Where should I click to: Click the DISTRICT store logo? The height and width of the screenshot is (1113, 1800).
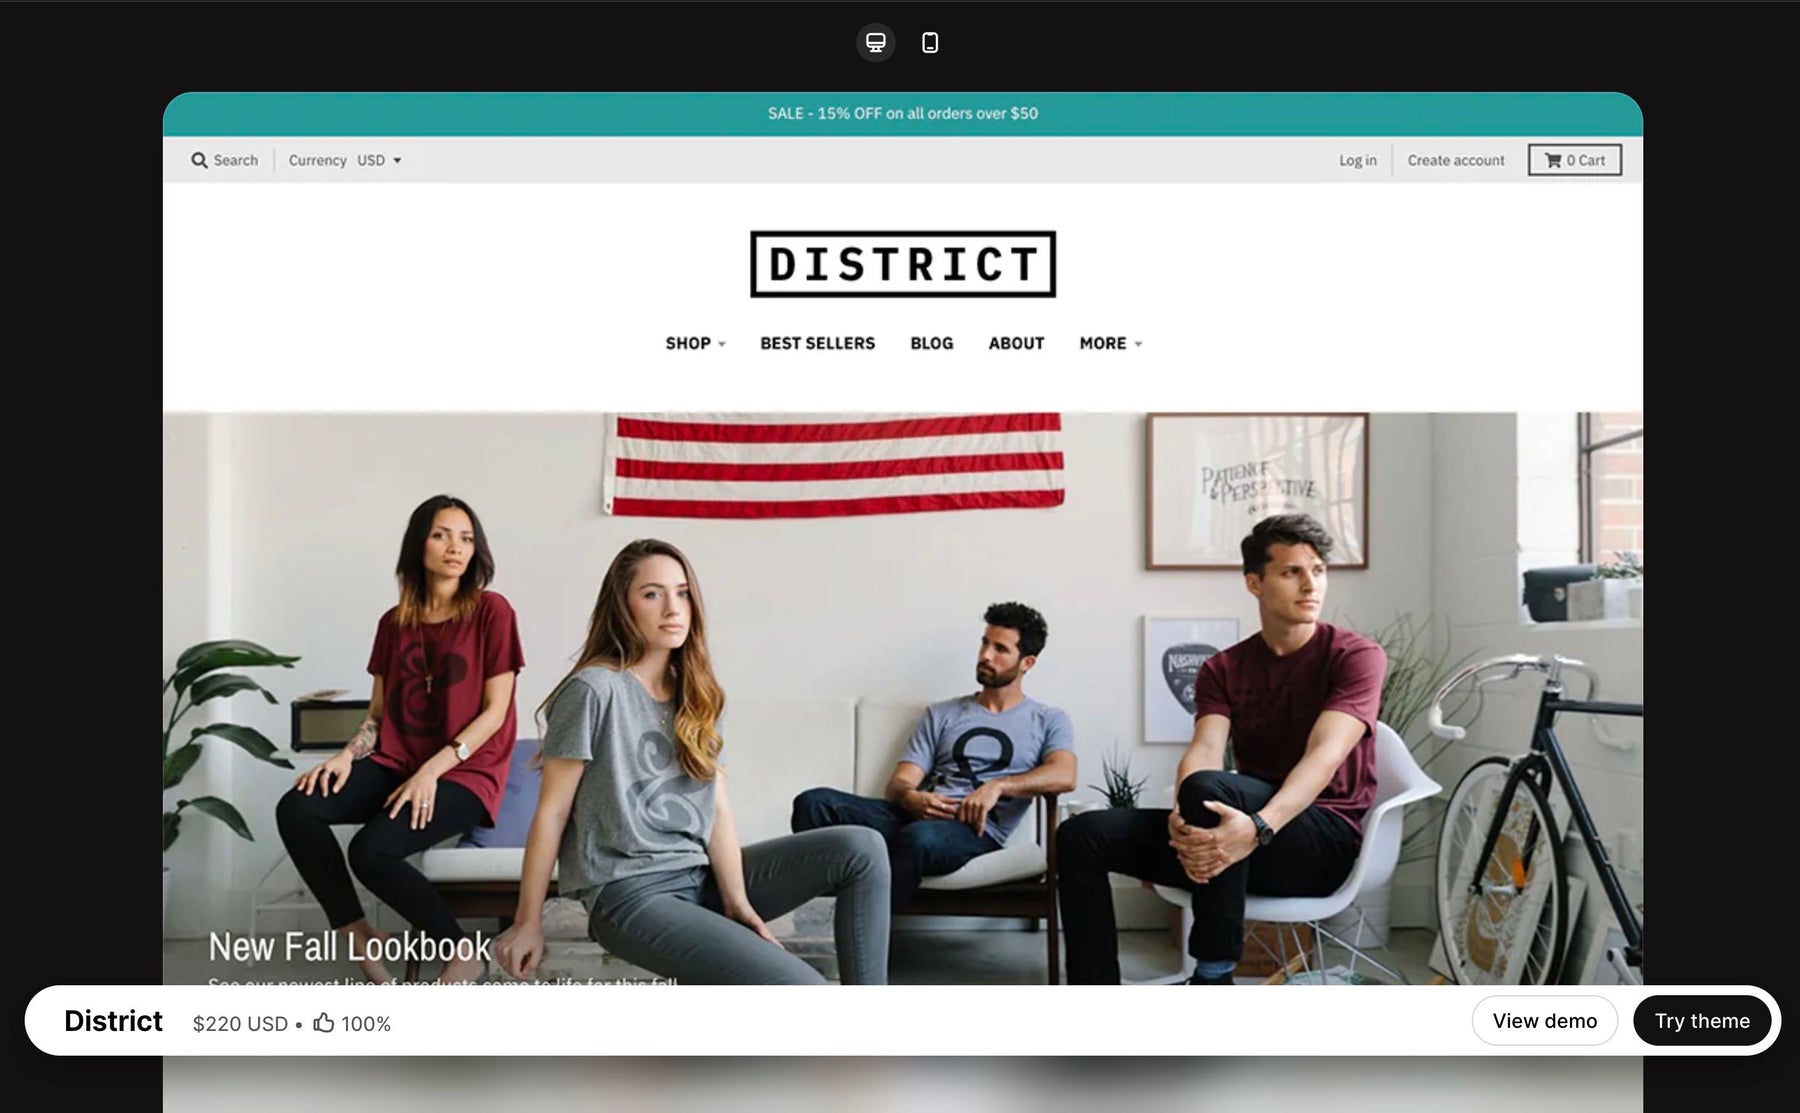(x=902, y=264)
